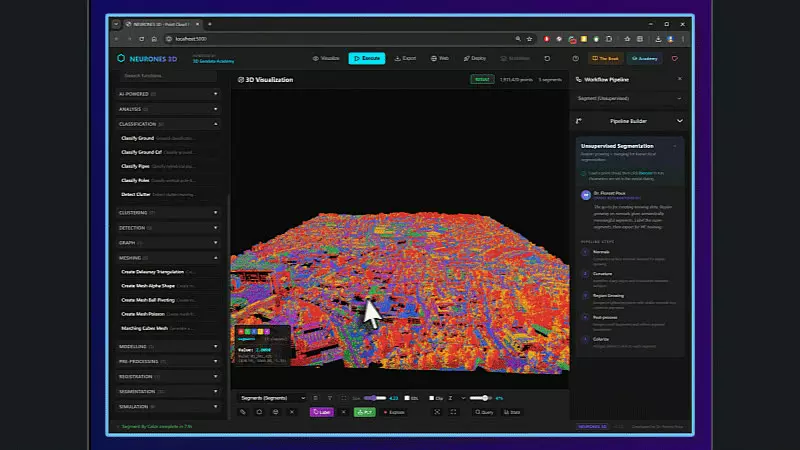Toggle the Clip checkbox
Screen dimensions: 800x450
[432, 398]
